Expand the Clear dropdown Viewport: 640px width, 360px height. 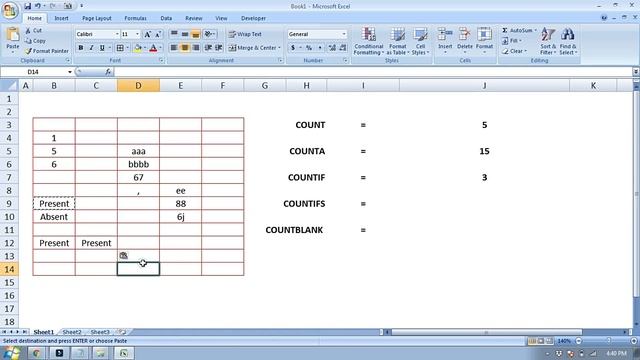click(526, 51)
